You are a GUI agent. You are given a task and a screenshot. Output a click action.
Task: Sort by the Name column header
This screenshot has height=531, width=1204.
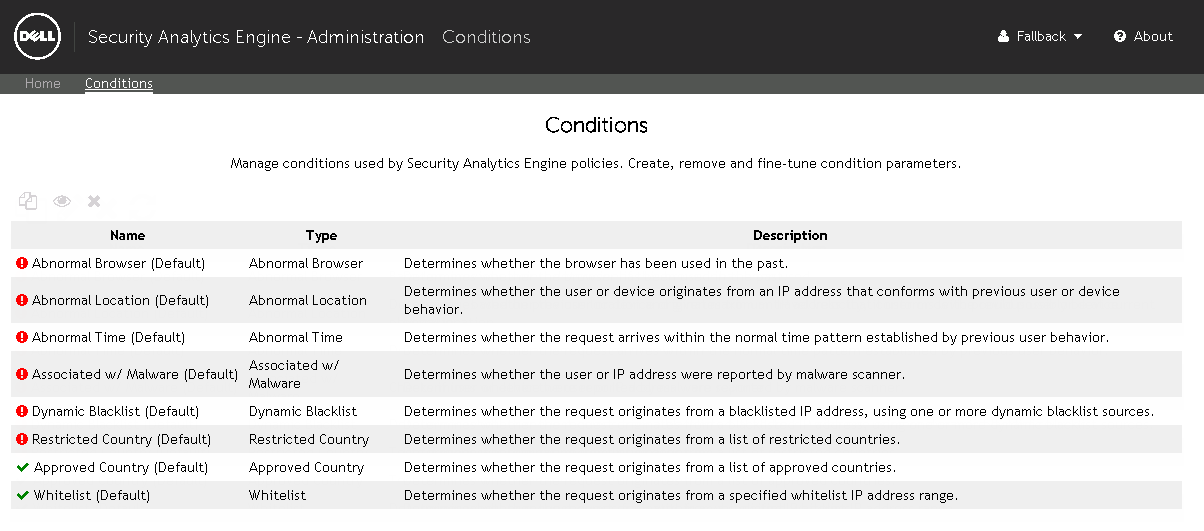[128, 235]
